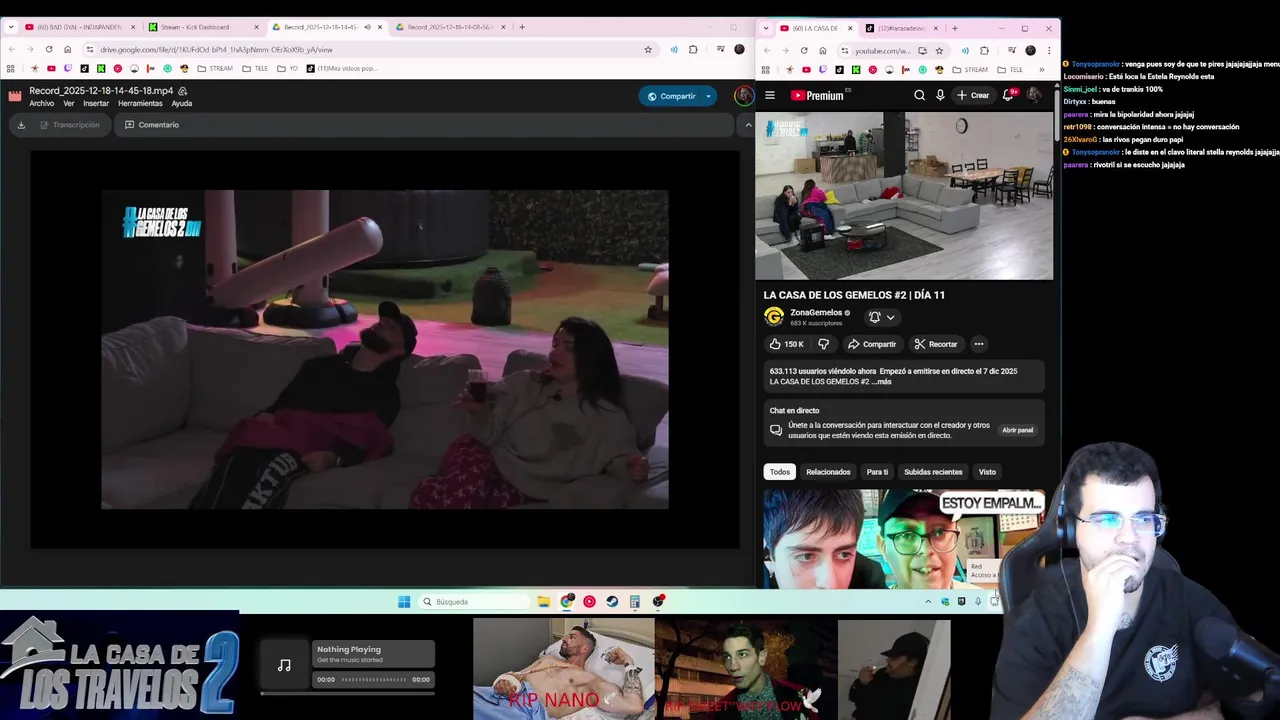Open the Ayuda menu in Drive
Screen dimensions: 1280x720
tap(181, 104)
